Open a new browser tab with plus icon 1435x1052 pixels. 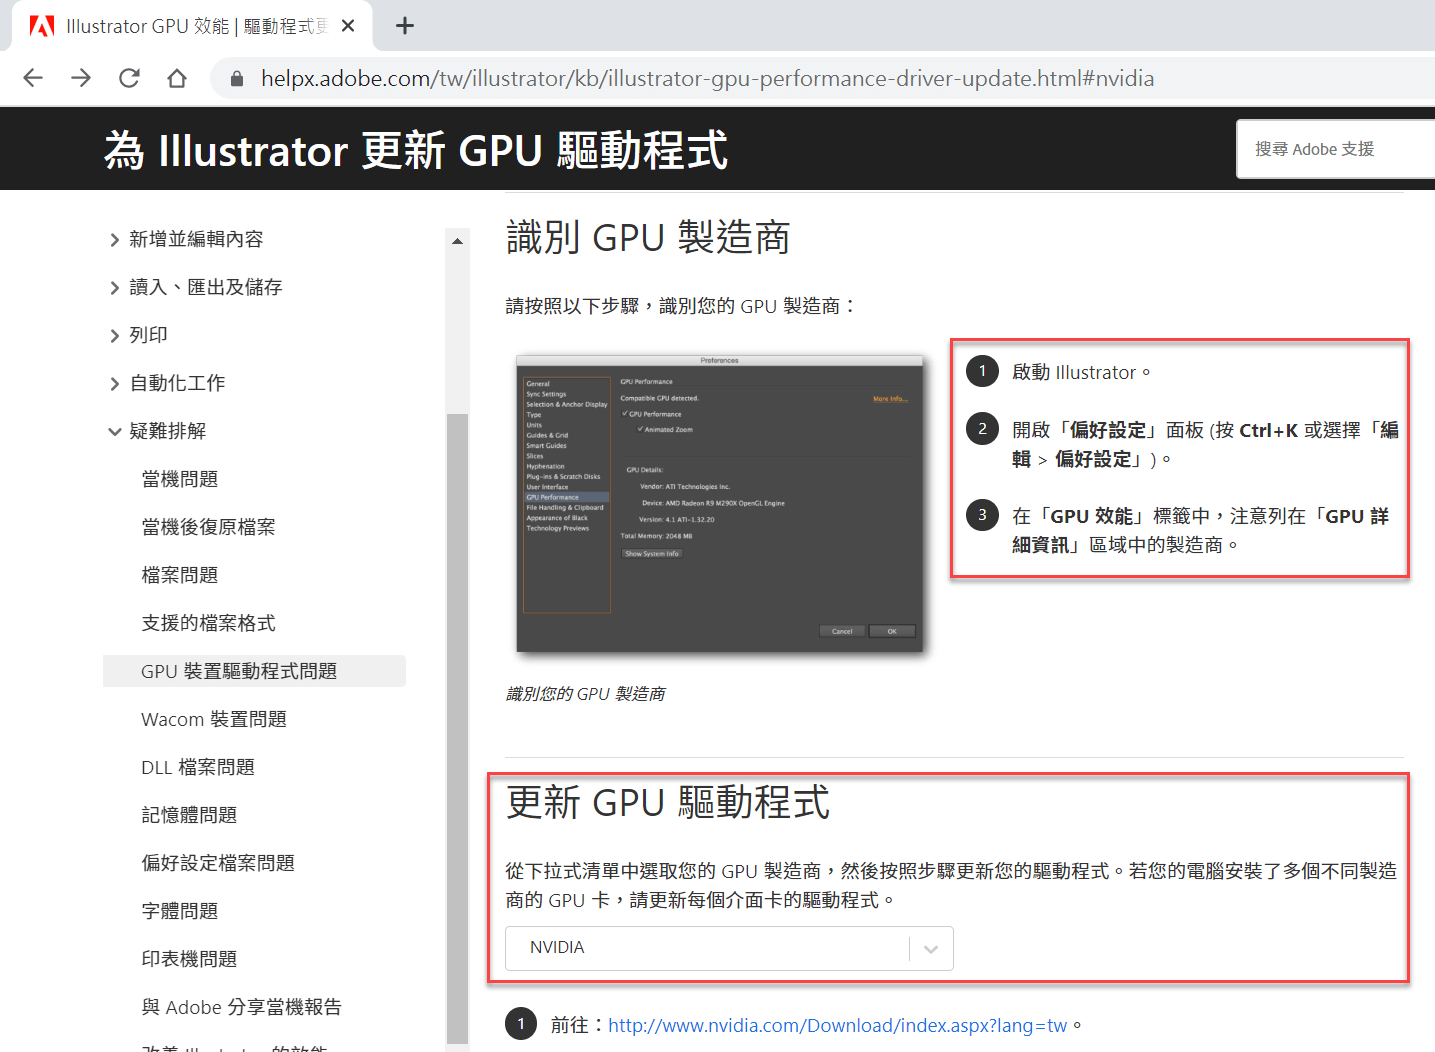[x=405, y=26]
